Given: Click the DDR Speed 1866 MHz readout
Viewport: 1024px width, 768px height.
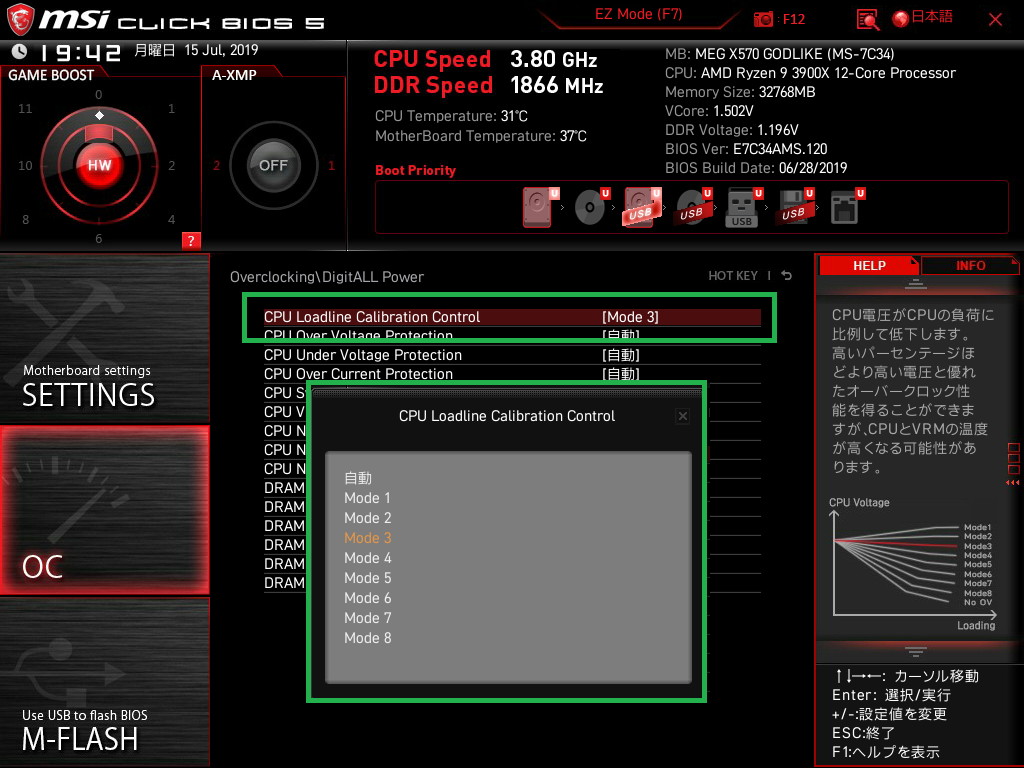Looking at the screenshot, I should 488,86.
